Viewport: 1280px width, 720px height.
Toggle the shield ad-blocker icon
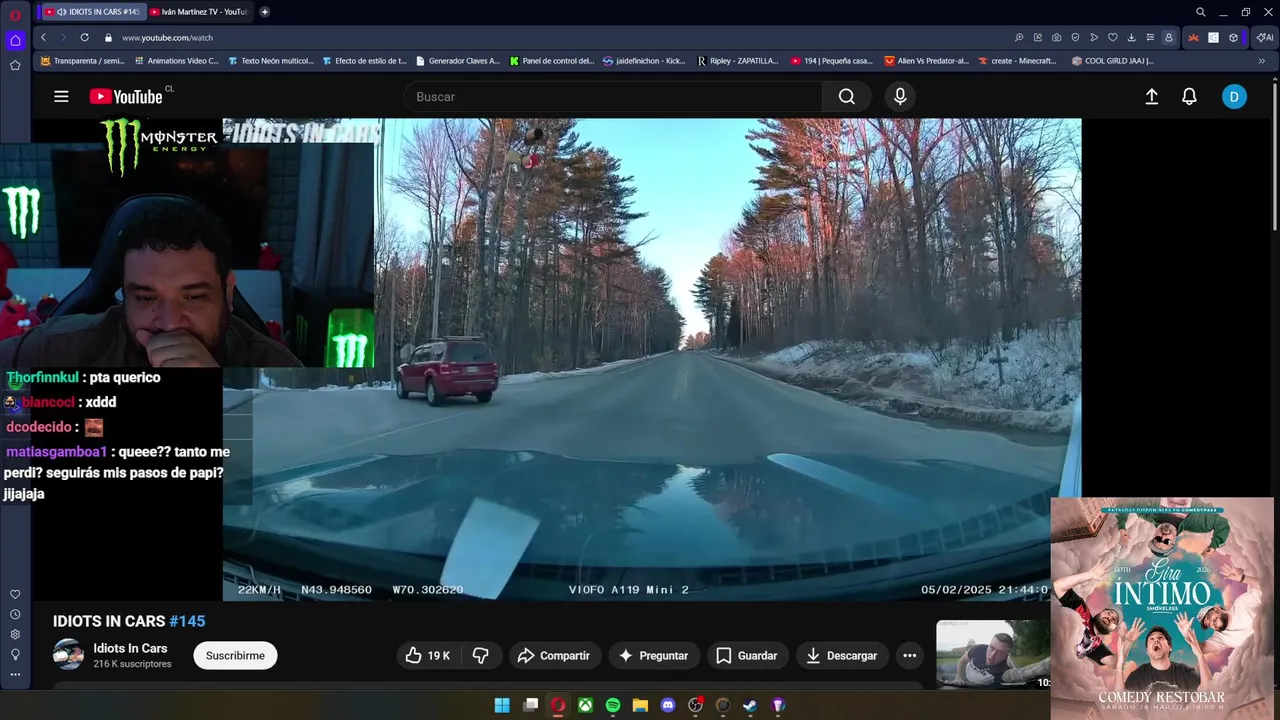coord(1075,37)
